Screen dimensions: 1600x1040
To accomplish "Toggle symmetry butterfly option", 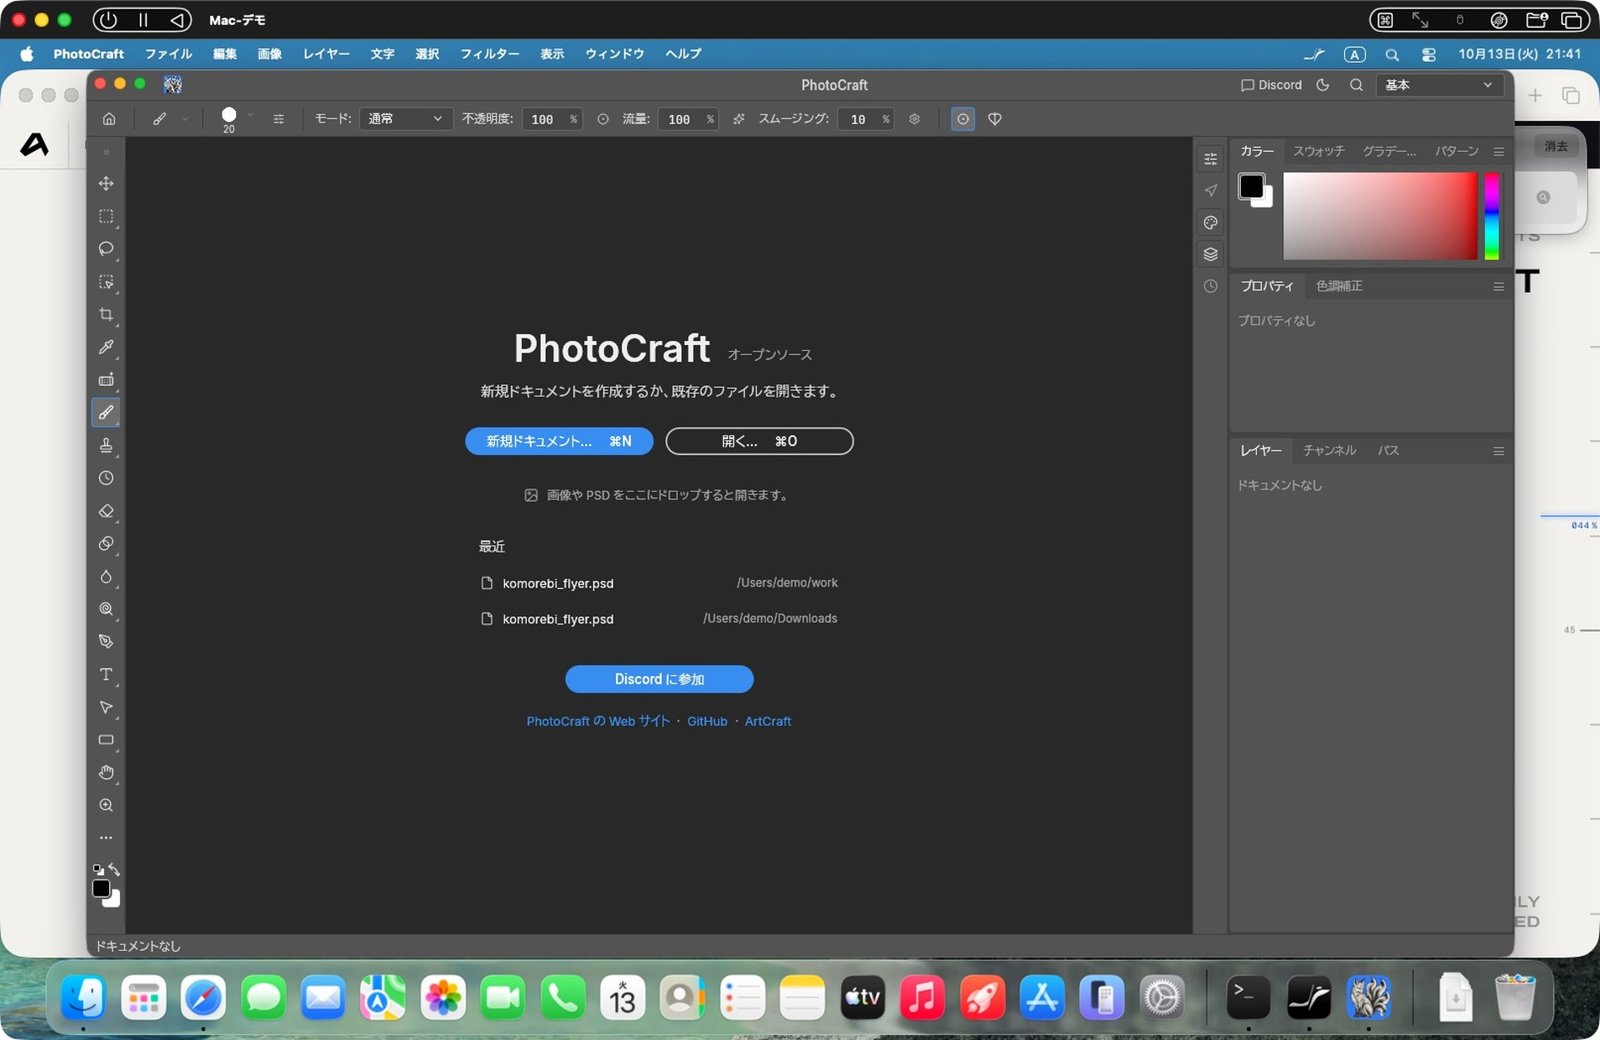I will click(x=995, y=119).
